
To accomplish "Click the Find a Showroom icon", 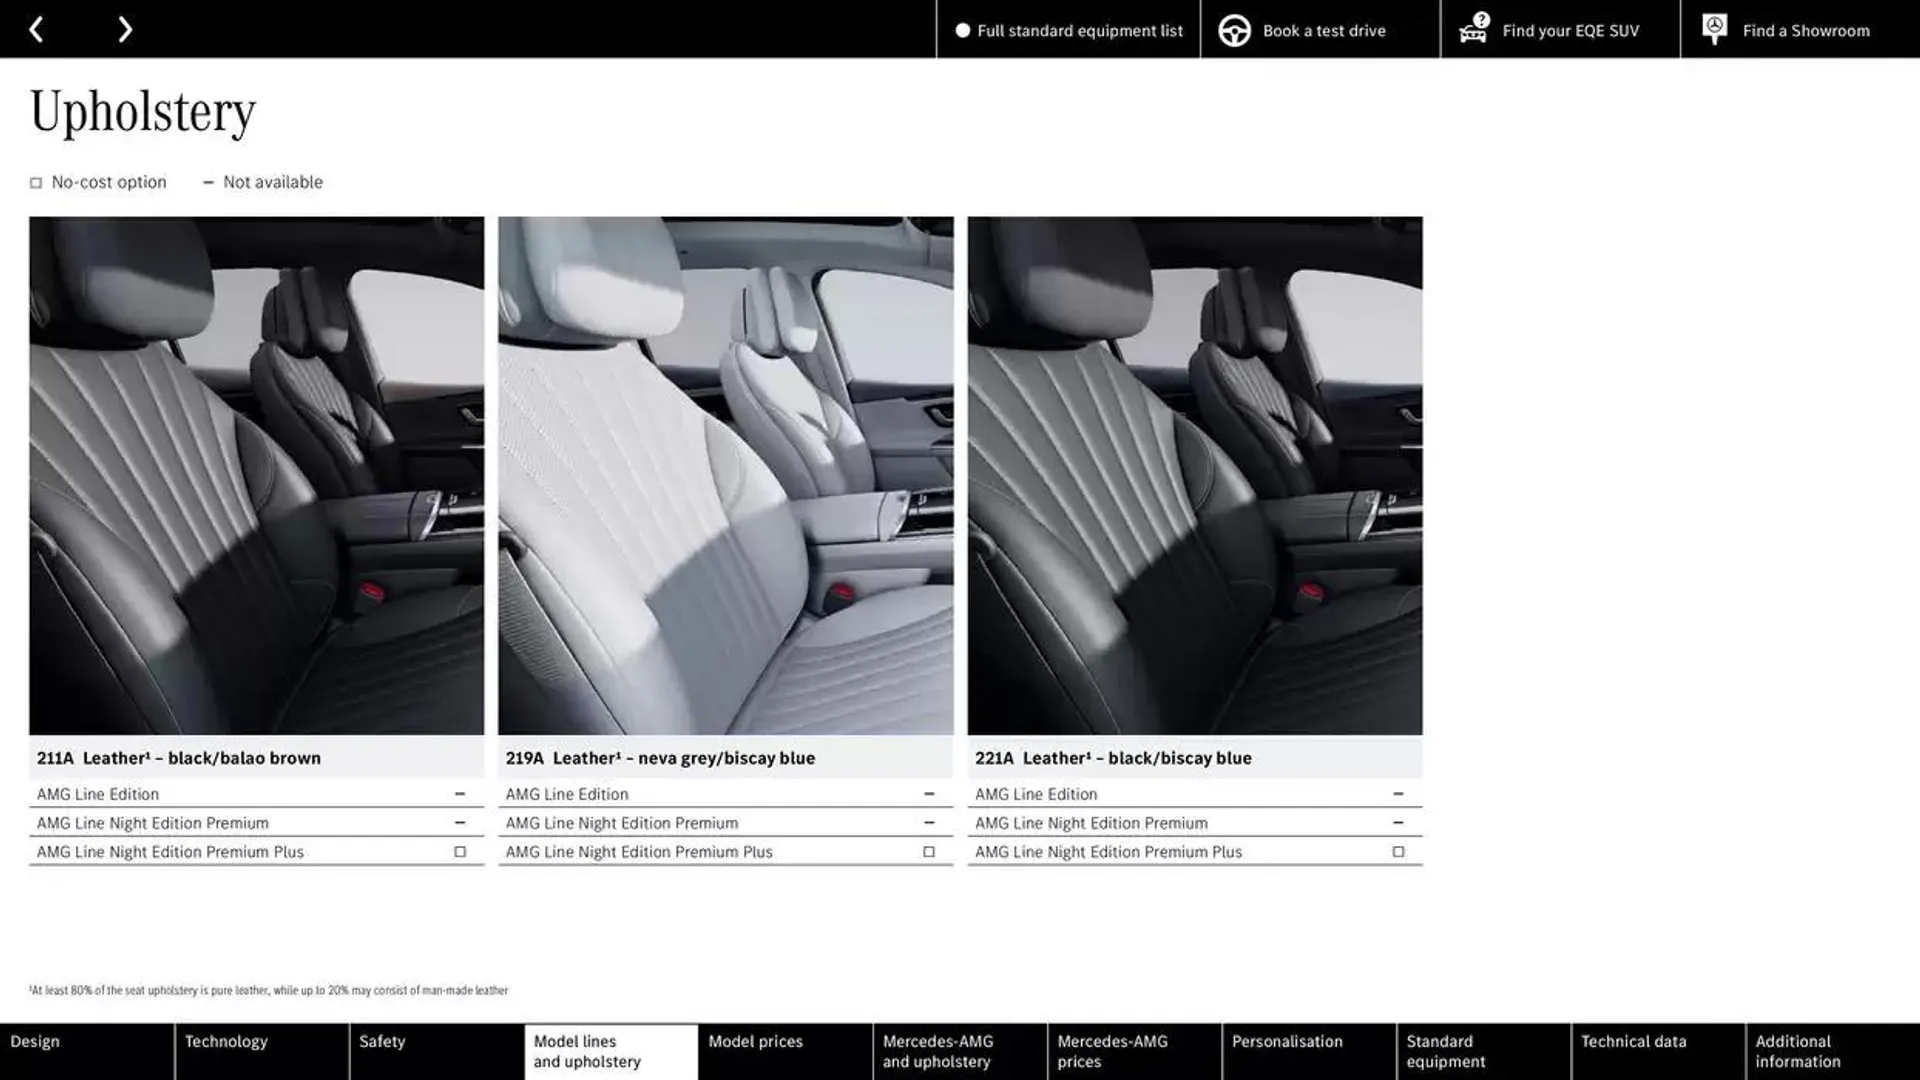I will point(1714,29).
